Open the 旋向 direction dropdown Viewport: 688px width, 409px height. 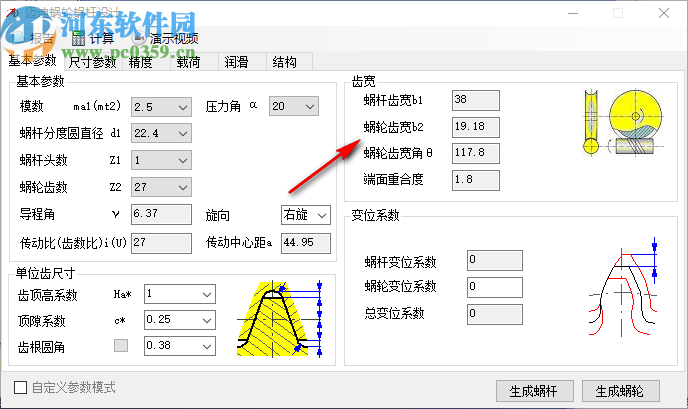[x=306, y=215]
